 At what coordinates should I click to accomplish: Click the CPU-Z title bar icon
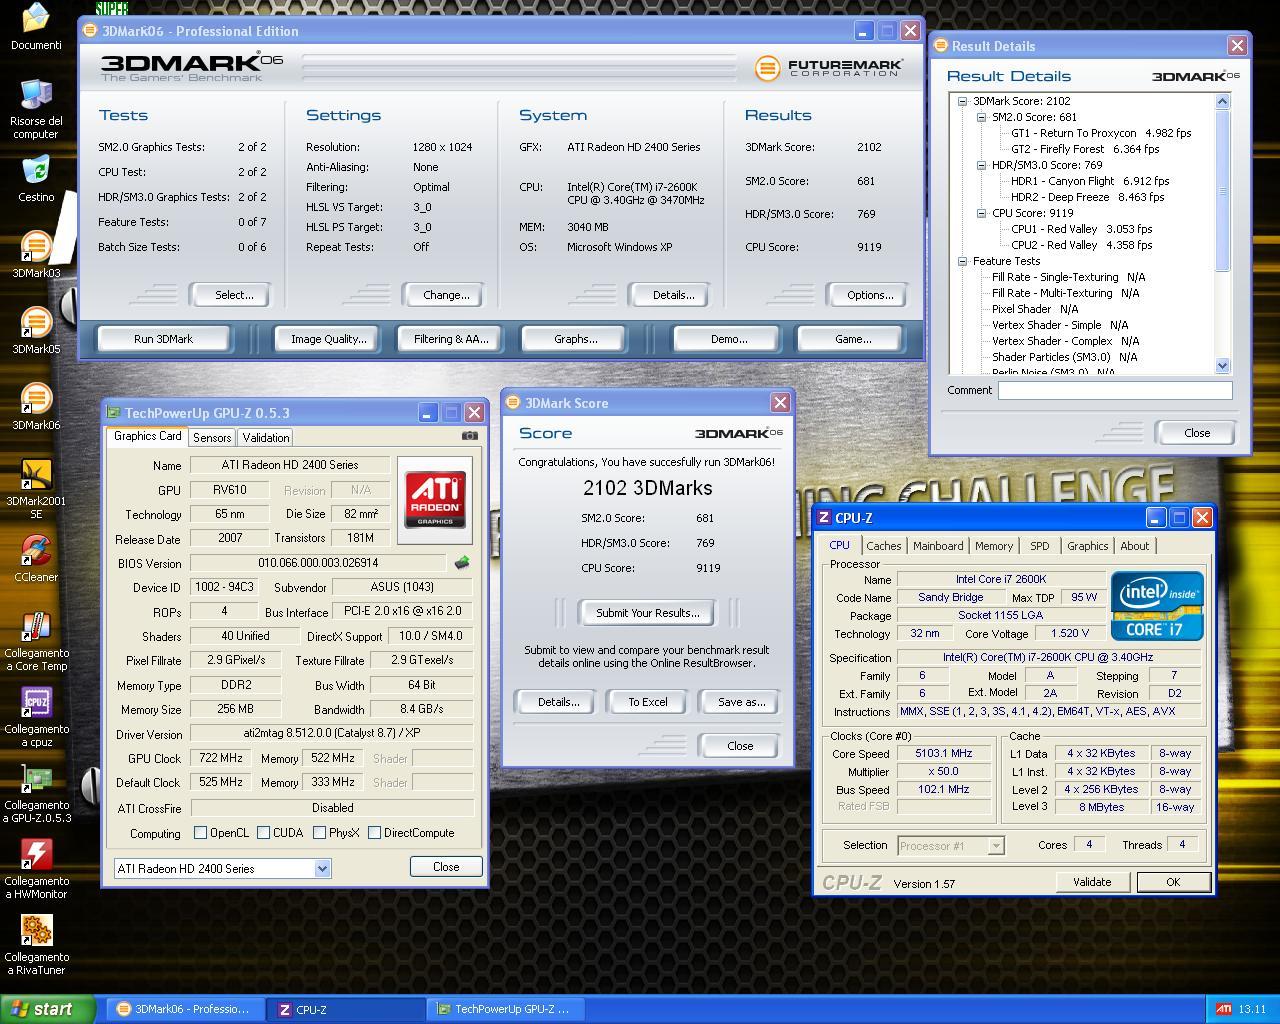(x=824, y=517)
